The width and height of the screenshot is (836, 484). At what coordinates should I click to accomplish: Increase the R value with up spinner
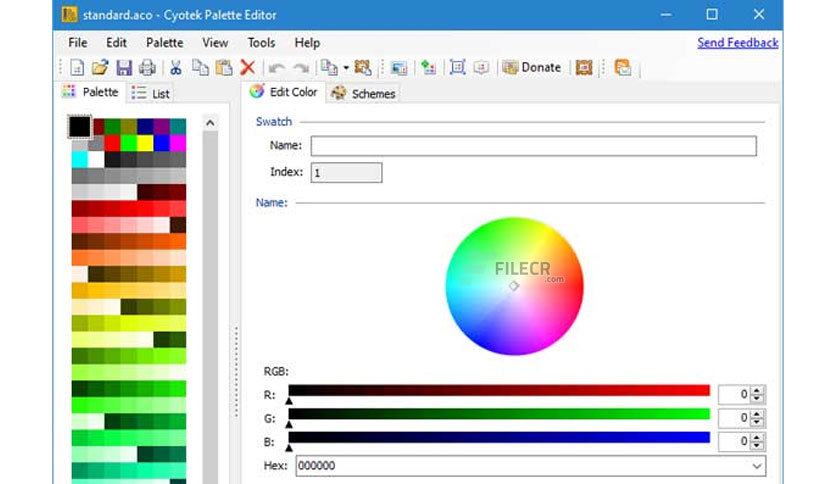(x=757, y=390)
